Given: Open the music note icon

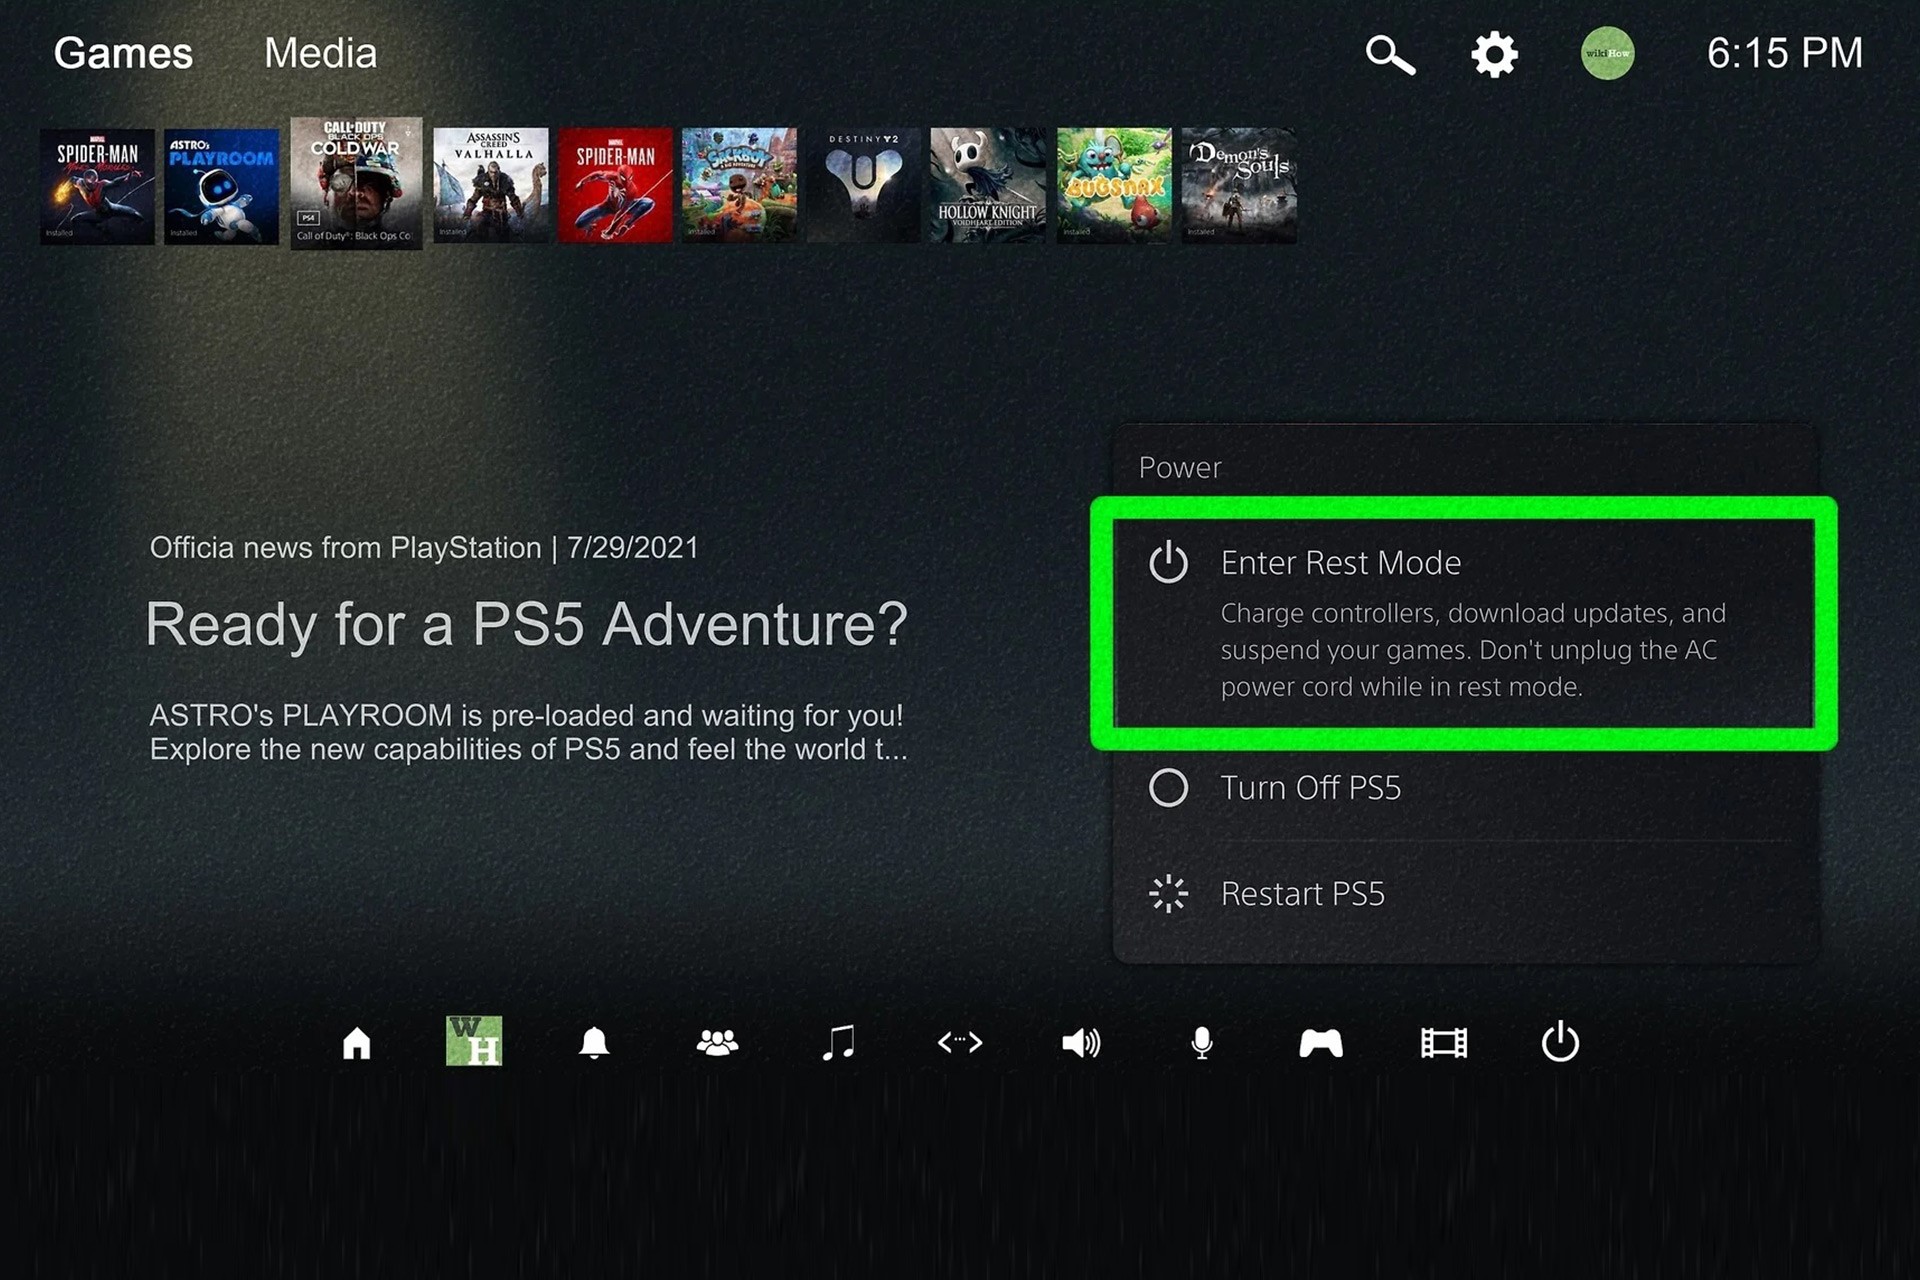Looking at the screenshot, I should [838, 1043].
